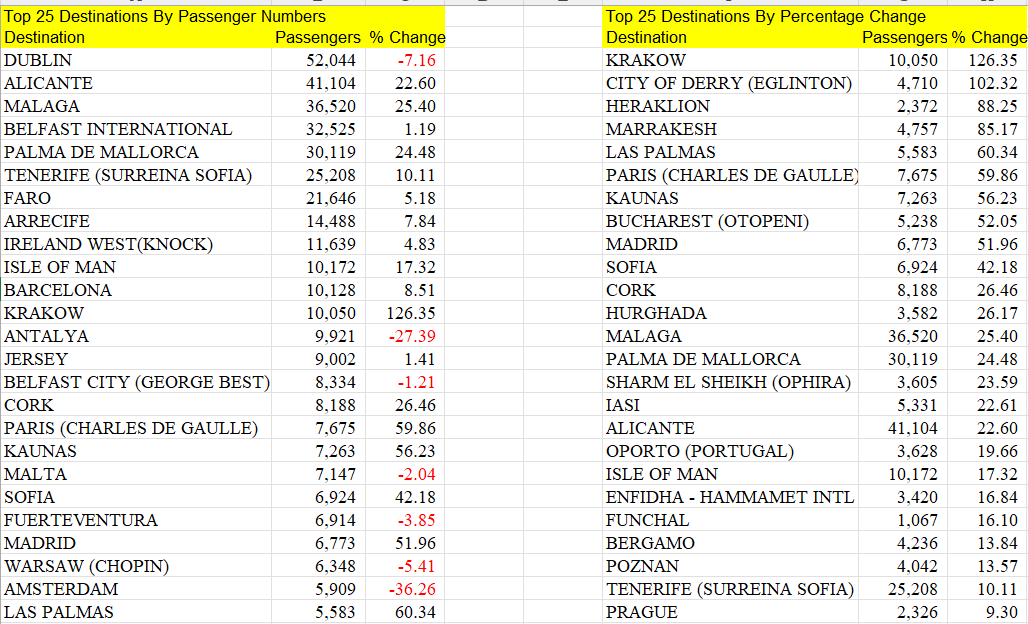Click Prague's 9.30 percent change value
The width and height of the screenshot is (1028, 624).
coord(987,612)
